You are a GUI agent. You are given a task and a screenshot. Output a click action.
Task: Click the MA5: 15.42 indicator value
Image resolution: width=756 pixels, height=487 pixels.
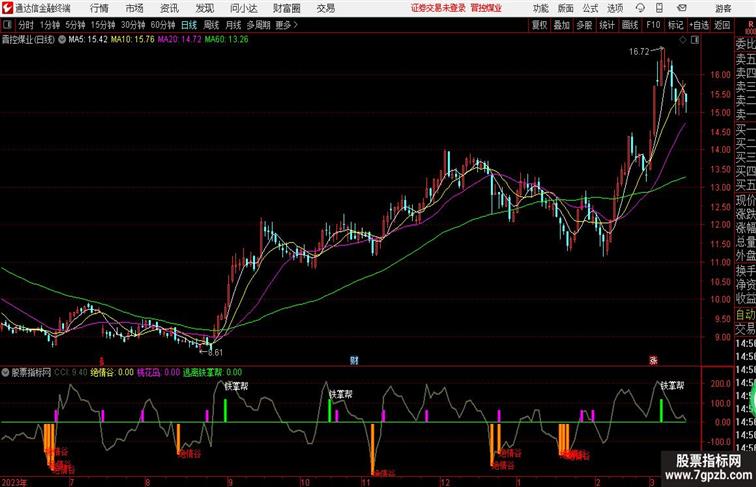[88, 40]
